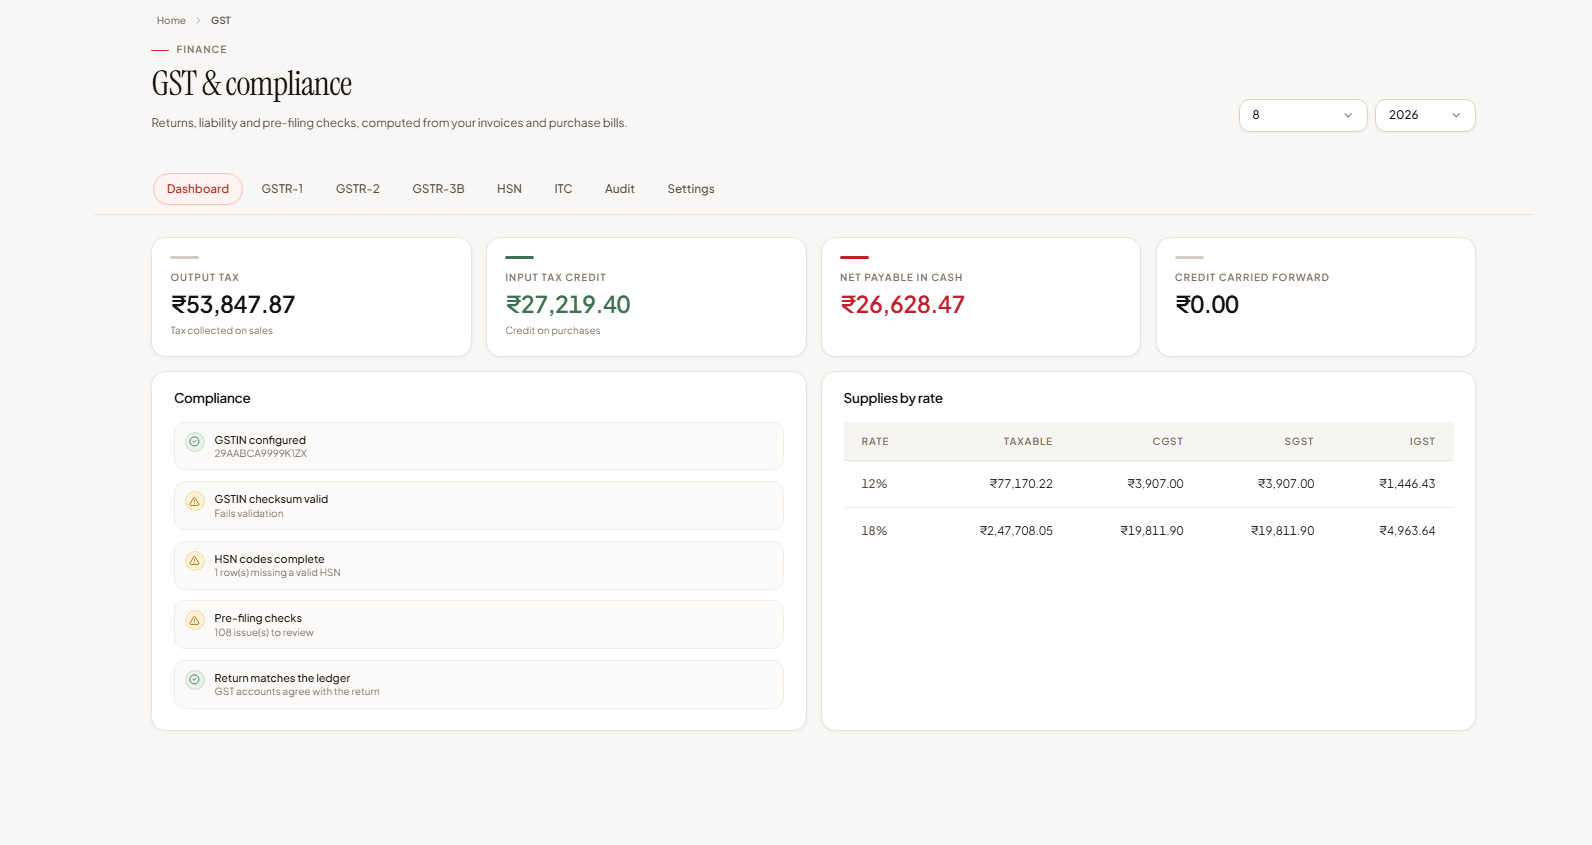This screenshot has width=1592, height=845.
Task: Click taxable value ₹2,47,708.05
Action: click(x=1016, y=531)
